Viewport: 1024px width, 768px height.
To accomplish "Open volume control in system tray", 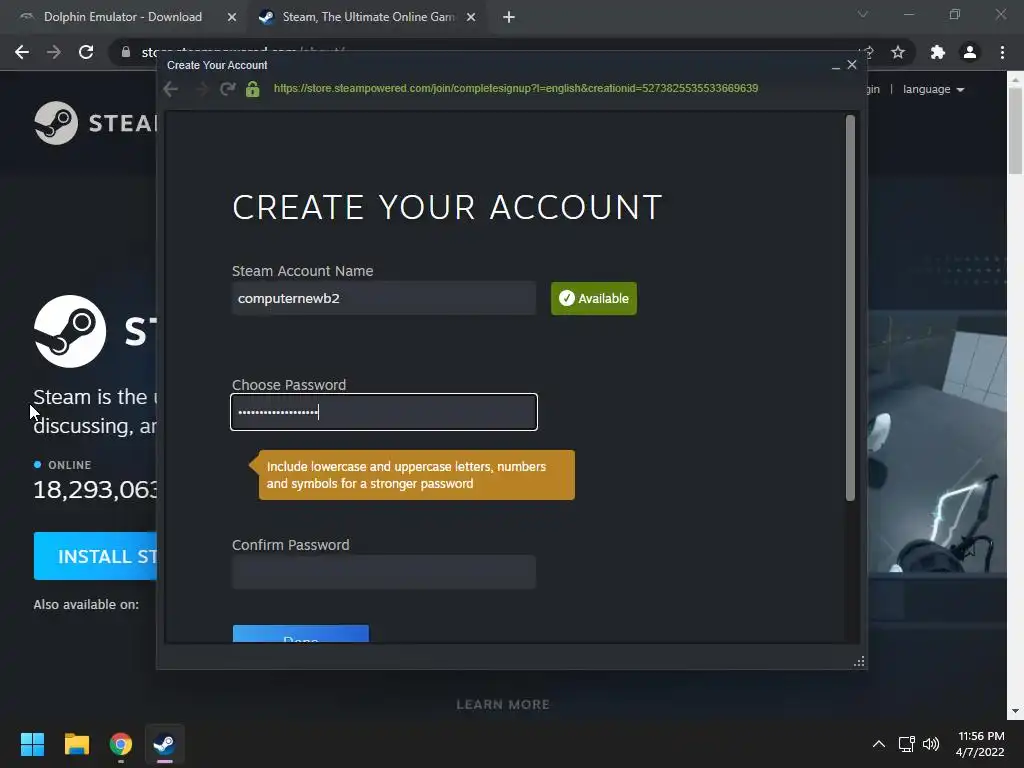I will coord(931,744).
